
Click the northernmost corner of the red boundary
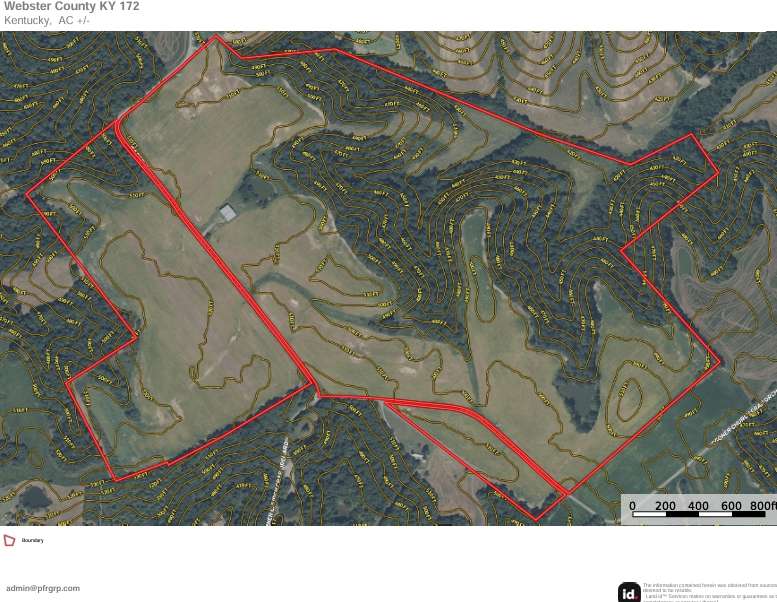pyautogui.click(x=215, y=35)
